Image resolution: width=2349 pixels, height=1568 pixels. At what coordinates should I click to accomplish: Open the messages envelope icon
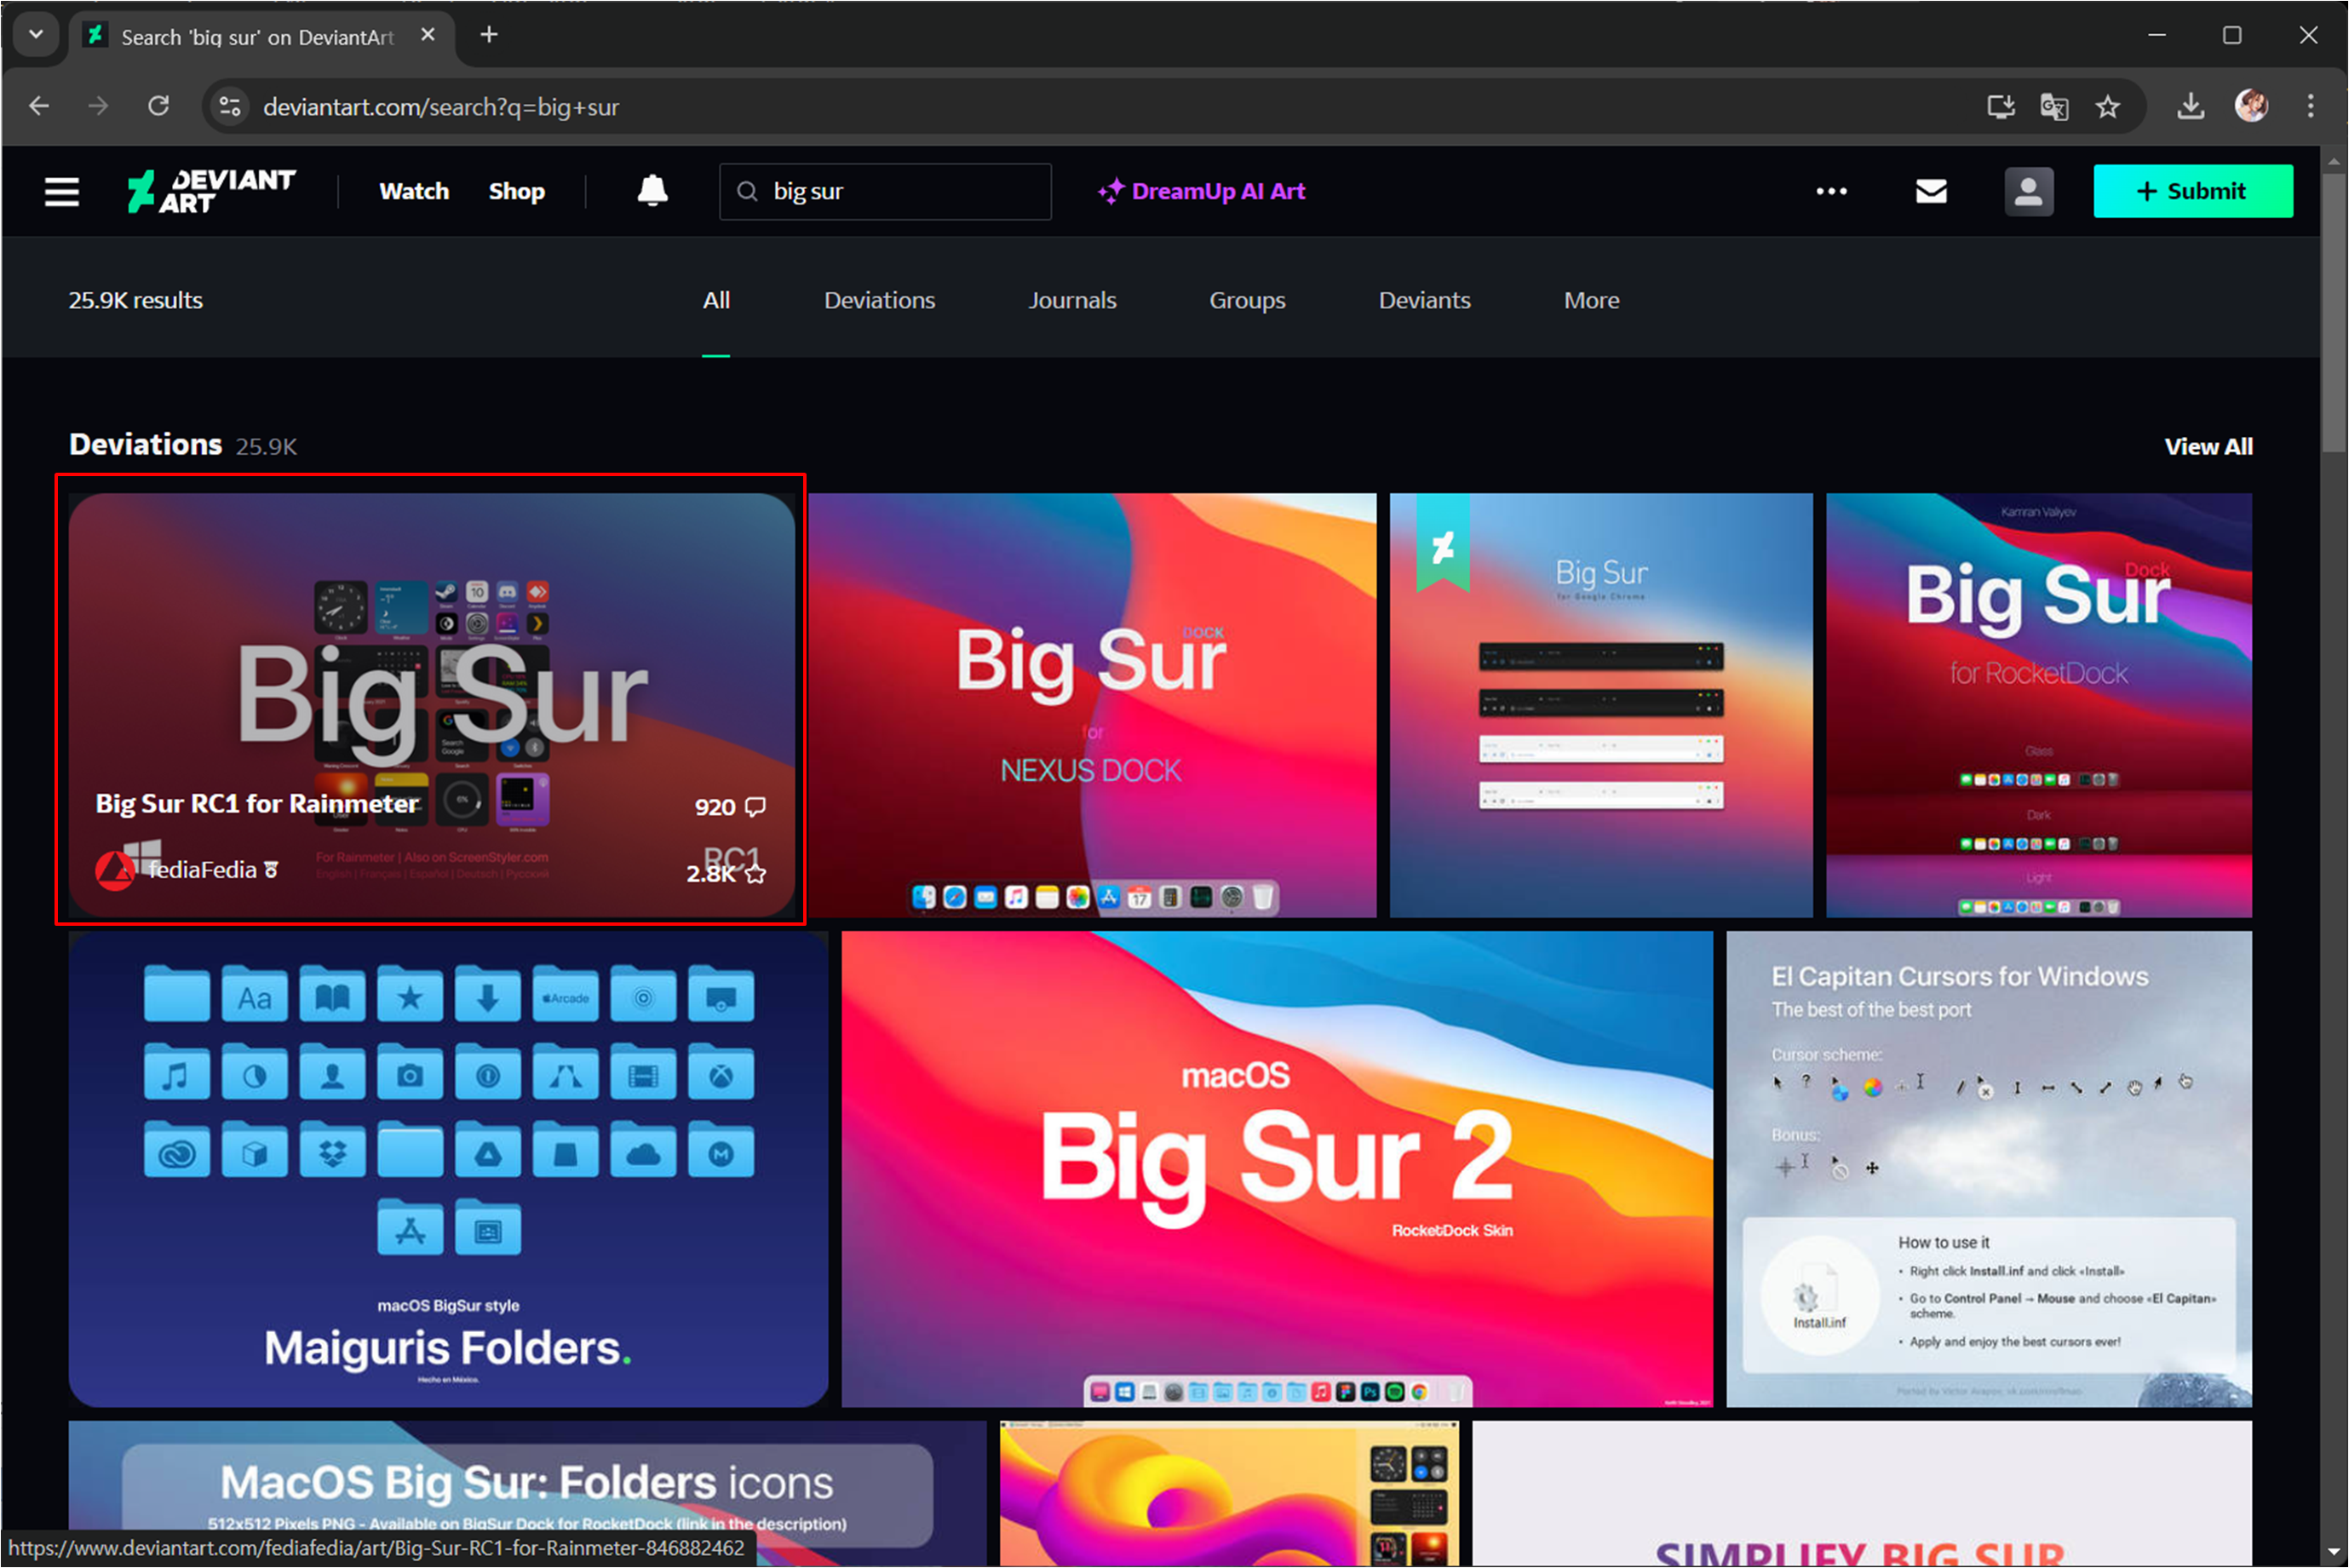pyautogui.click(x=1931, y=191)
